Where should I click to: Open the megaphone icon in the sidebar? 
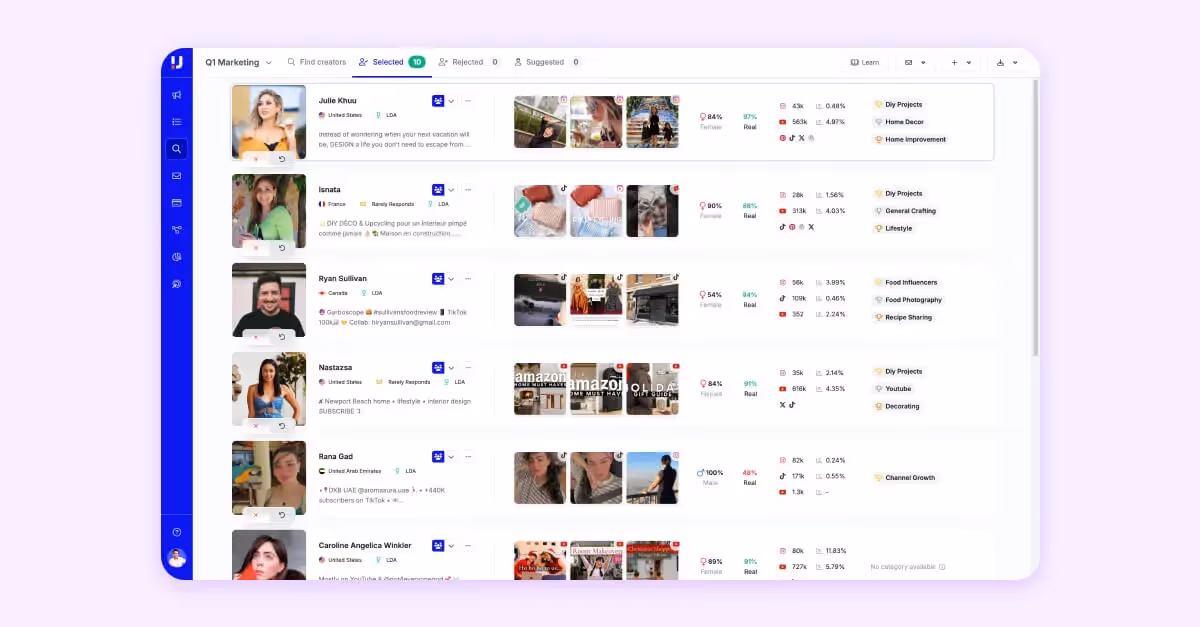(x=177, y=95)
